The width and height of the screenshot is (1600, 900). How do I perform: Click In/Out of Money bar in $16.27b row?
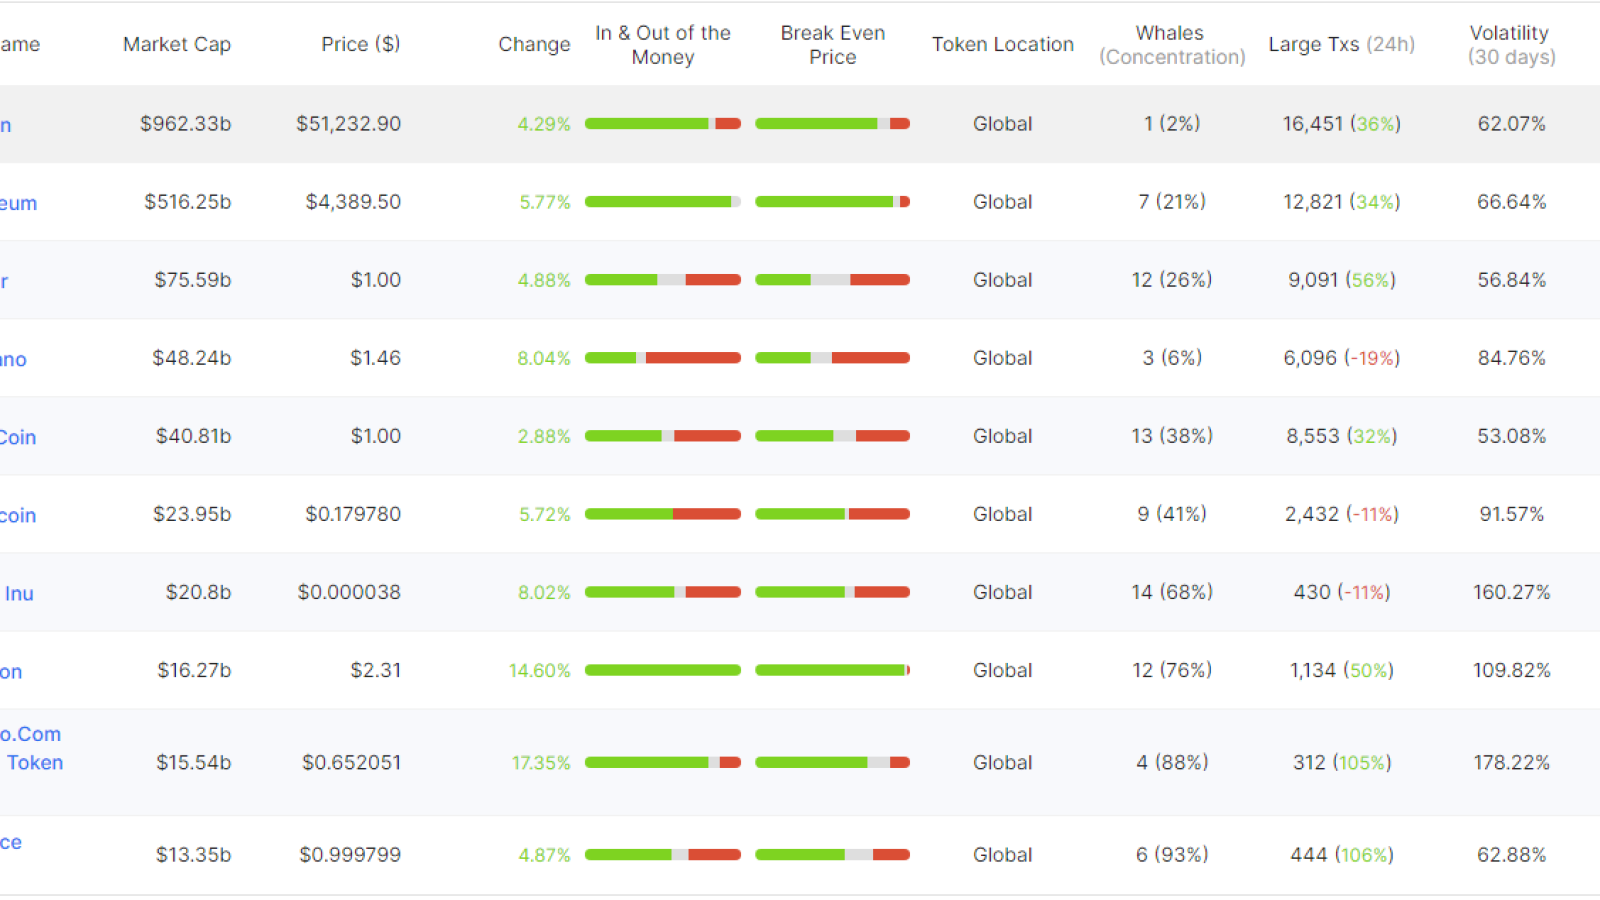[x=663, y=670]
